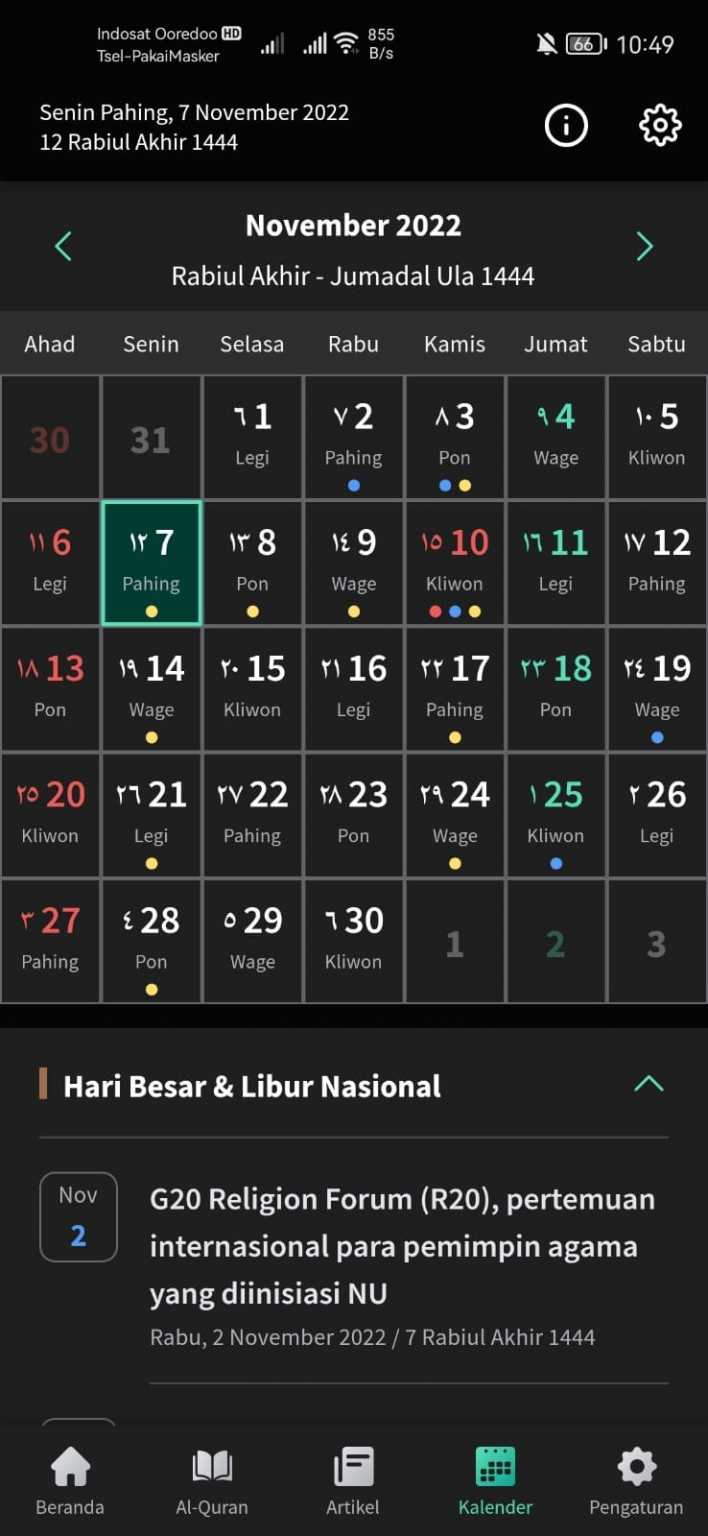708x1536 pixels.
Task: Navigate to previous month with left arrow
Action: [63, 246]
